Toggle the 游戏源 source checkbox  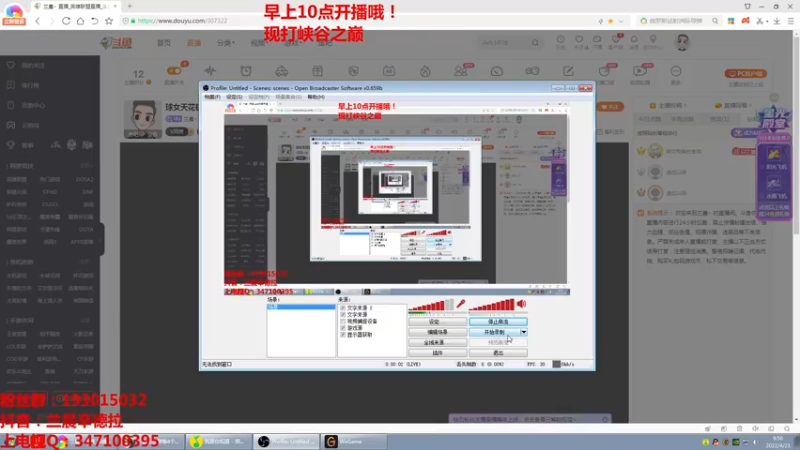343,328
